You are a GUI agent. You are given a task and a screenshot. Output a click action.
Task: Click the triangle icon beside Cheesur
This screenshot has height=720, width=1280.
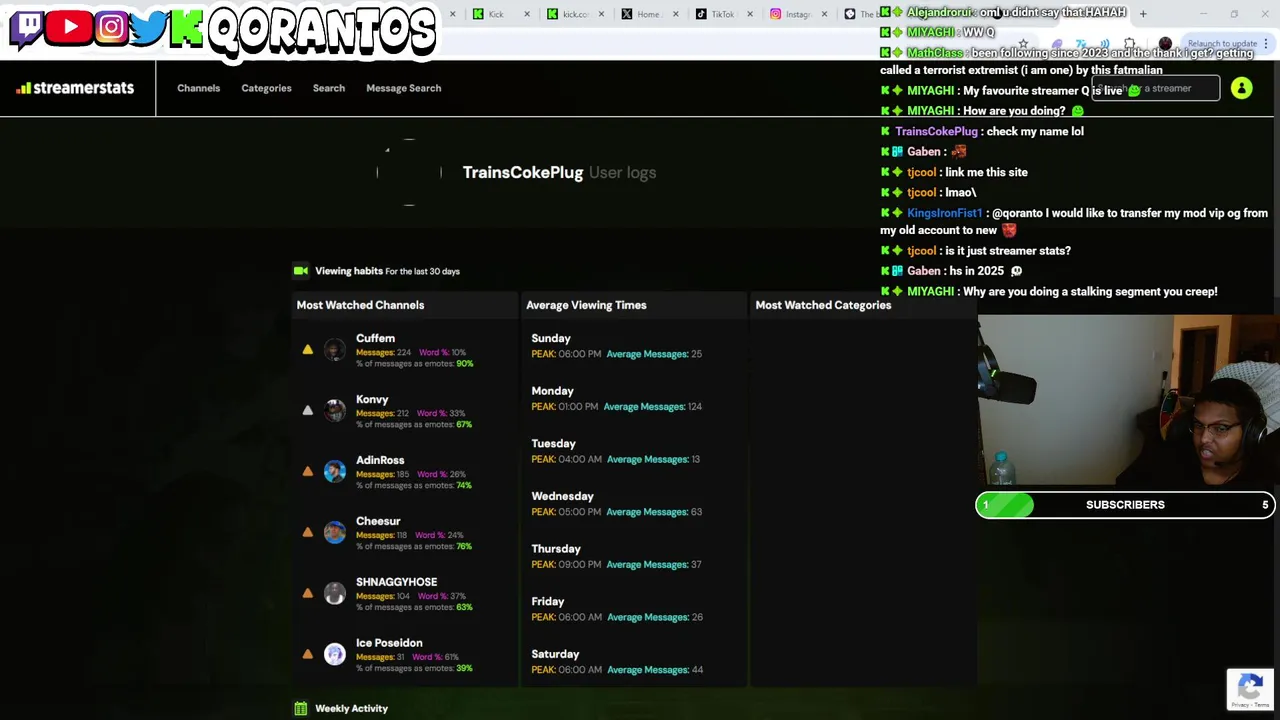pyautogui.click(x=308, y=532)
